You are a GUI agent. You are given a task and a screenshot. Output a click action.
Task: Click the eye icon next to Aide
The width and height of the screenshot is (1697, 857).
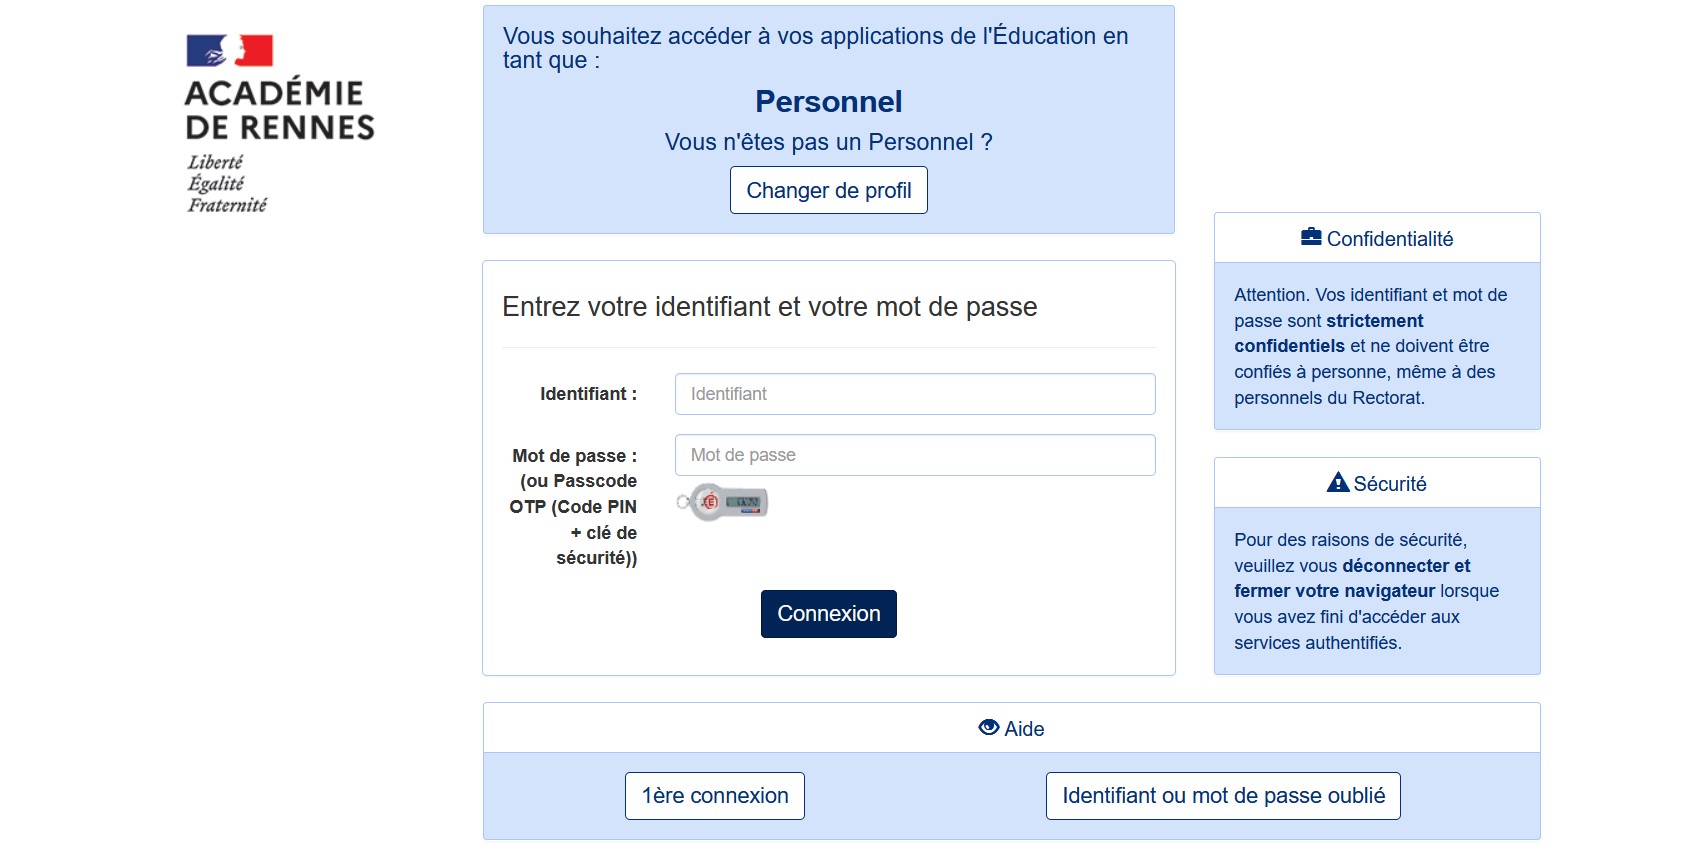click(988, 728)
